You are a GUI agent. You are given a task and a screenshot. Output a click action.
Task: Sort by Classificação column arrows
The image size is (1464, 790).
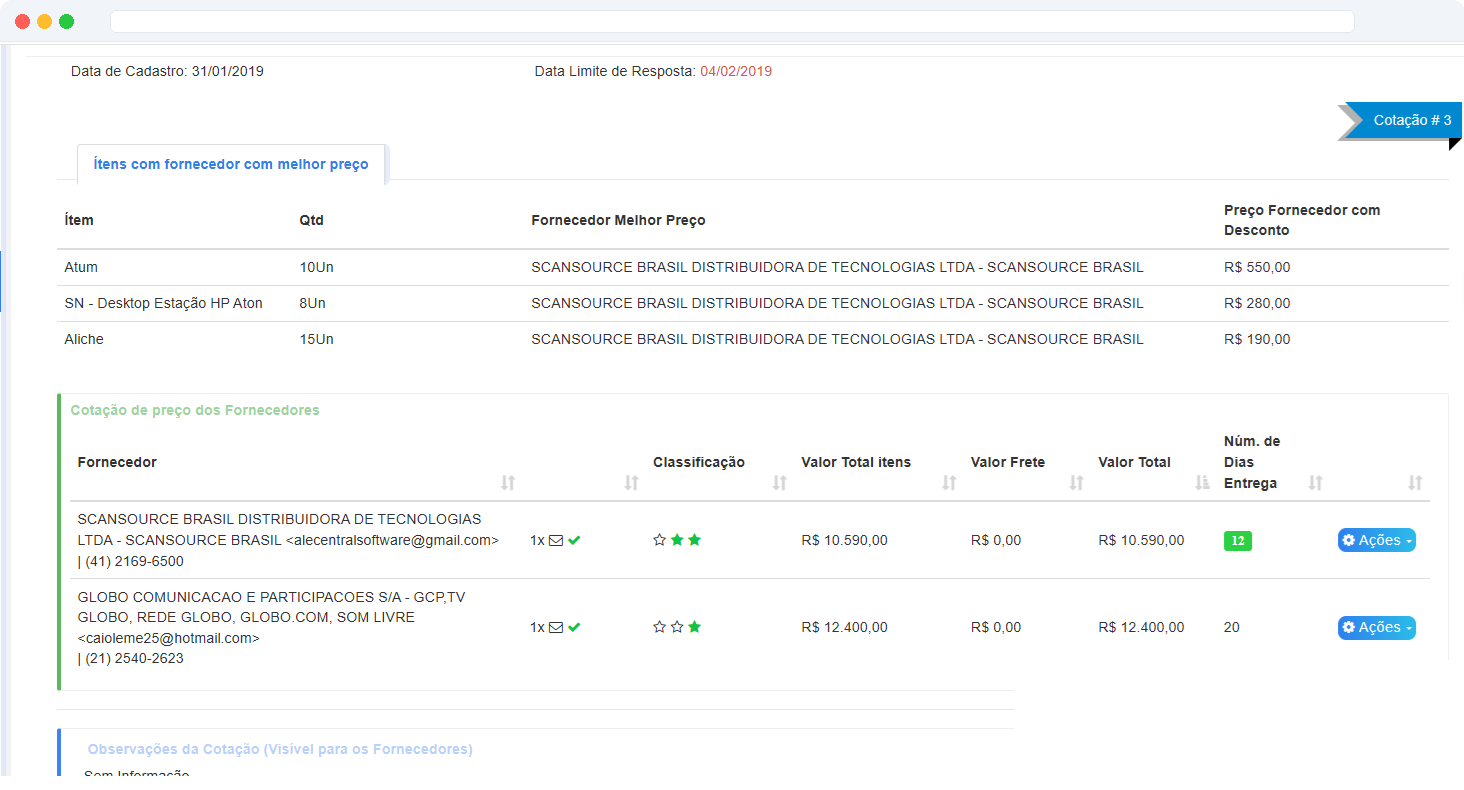coord(780,483)
